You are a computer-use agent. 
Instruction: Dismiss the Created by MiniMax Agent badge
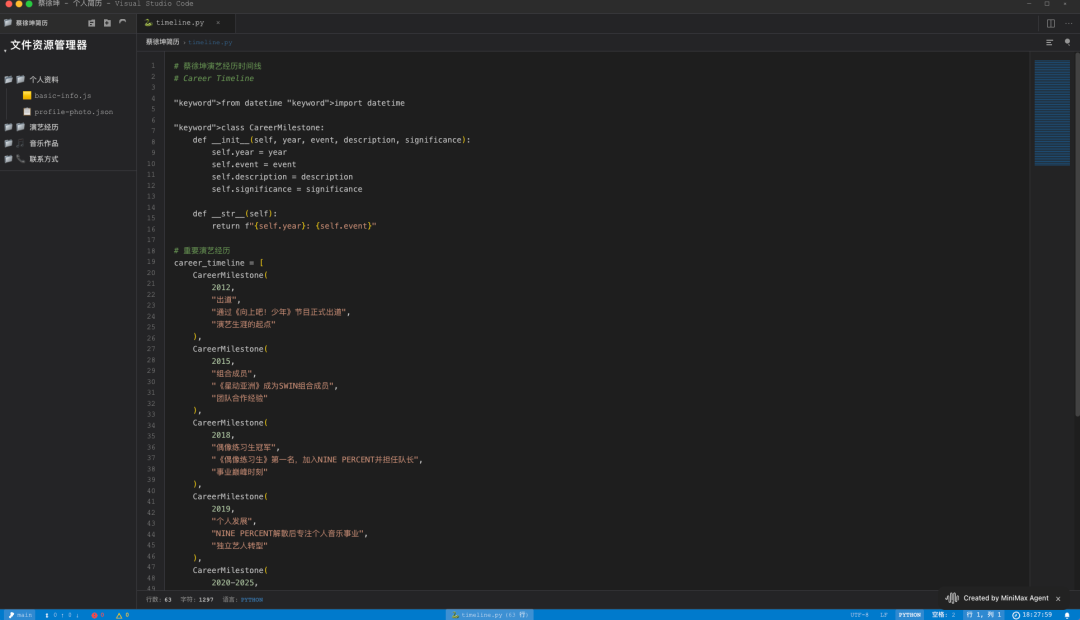tap(1058, 598)
